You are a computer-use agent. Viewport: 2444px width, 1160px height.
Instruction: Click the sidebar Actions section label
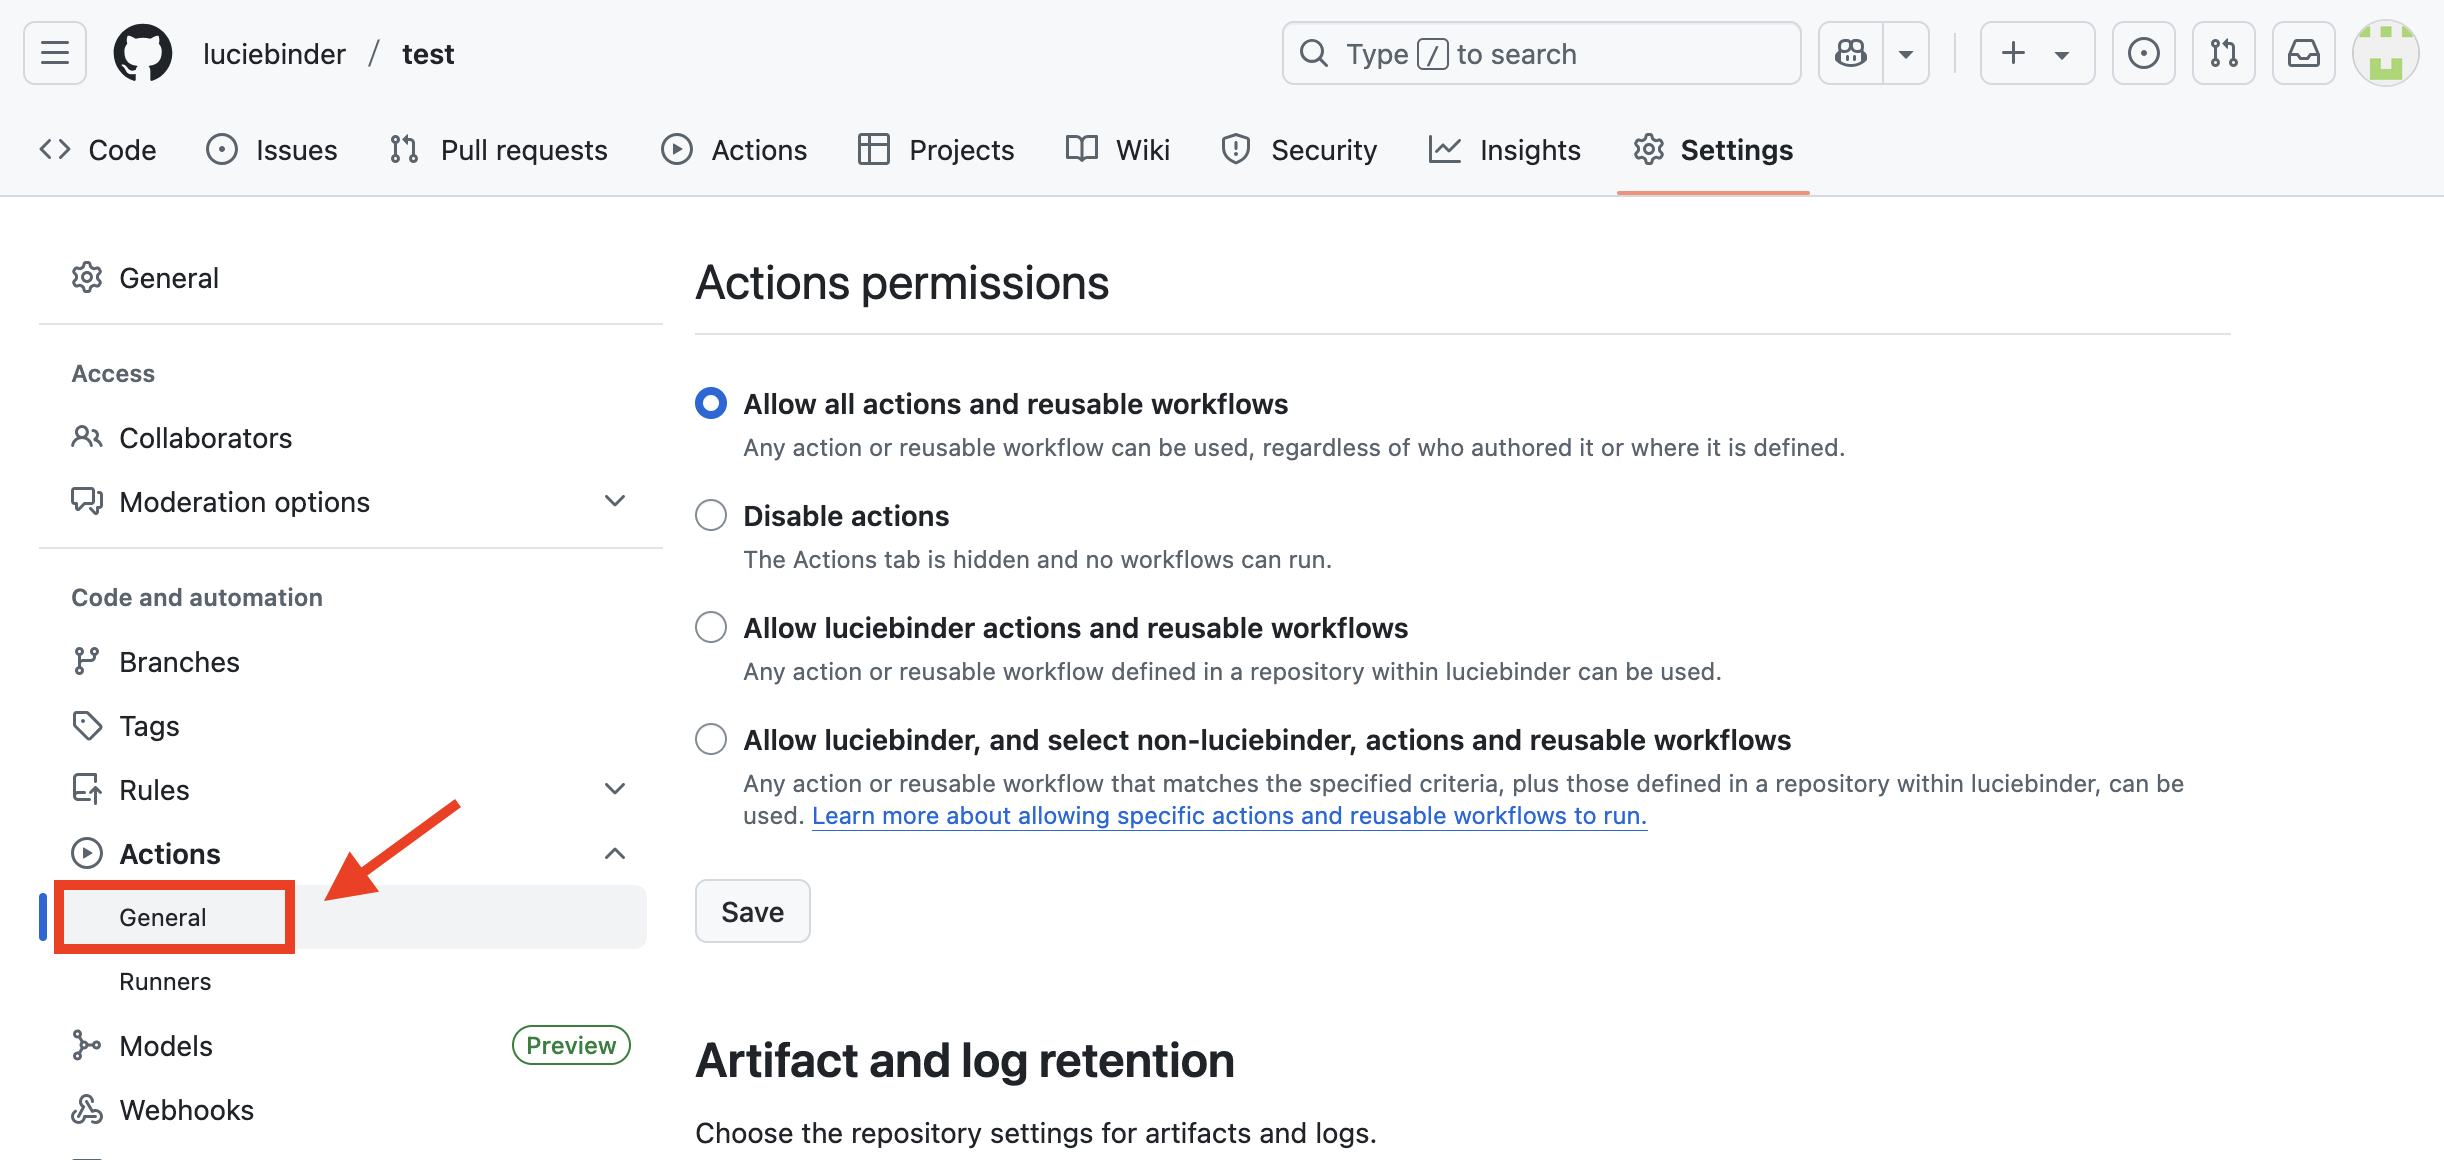click(170, 854)
